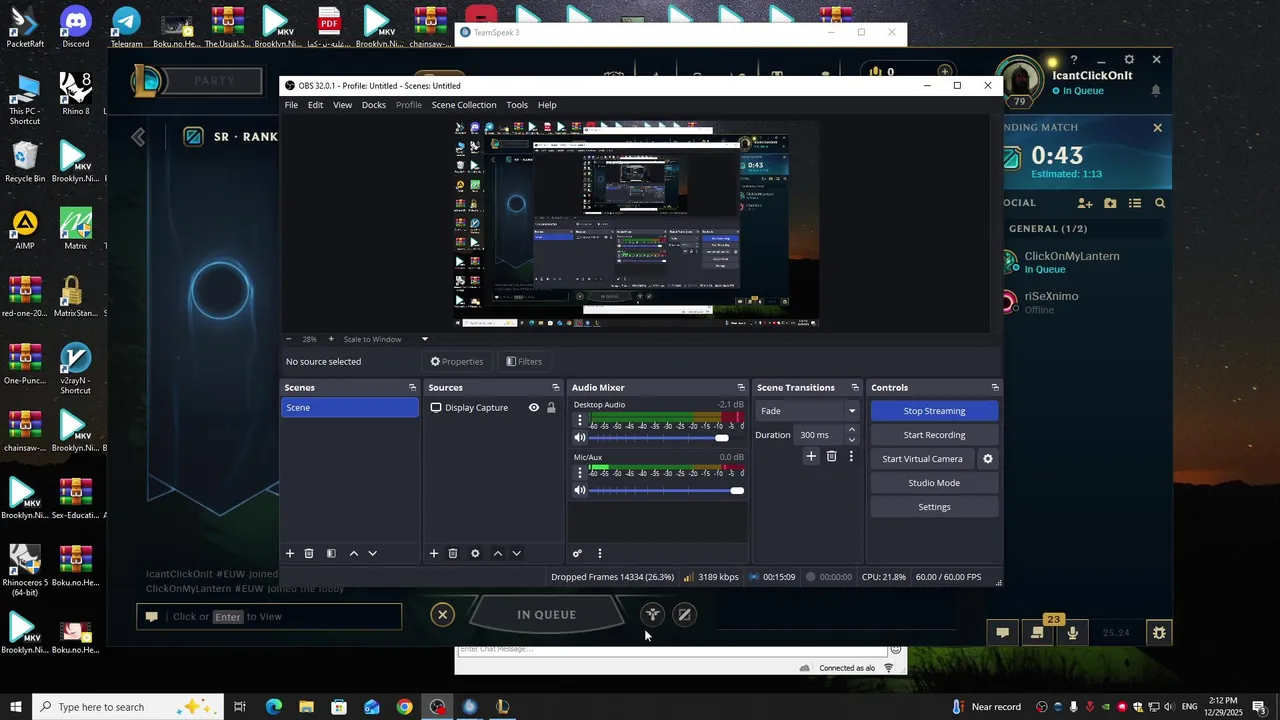1280x720 pixels.
Task: Remove selected scene with trash icon
Action: pyautogui.click(x=309, y=553)
